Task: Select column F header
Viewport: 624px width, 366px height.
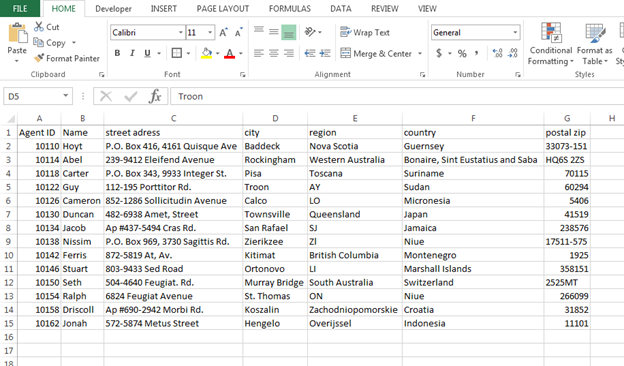Action: (473, 118)
